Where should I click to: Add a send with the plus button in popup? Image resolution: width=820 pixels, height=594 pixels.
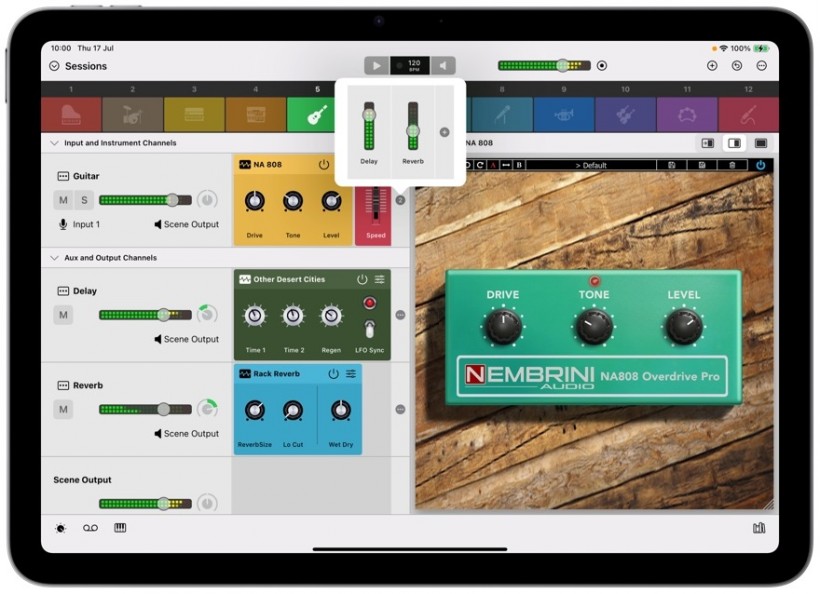coord(445,132)
